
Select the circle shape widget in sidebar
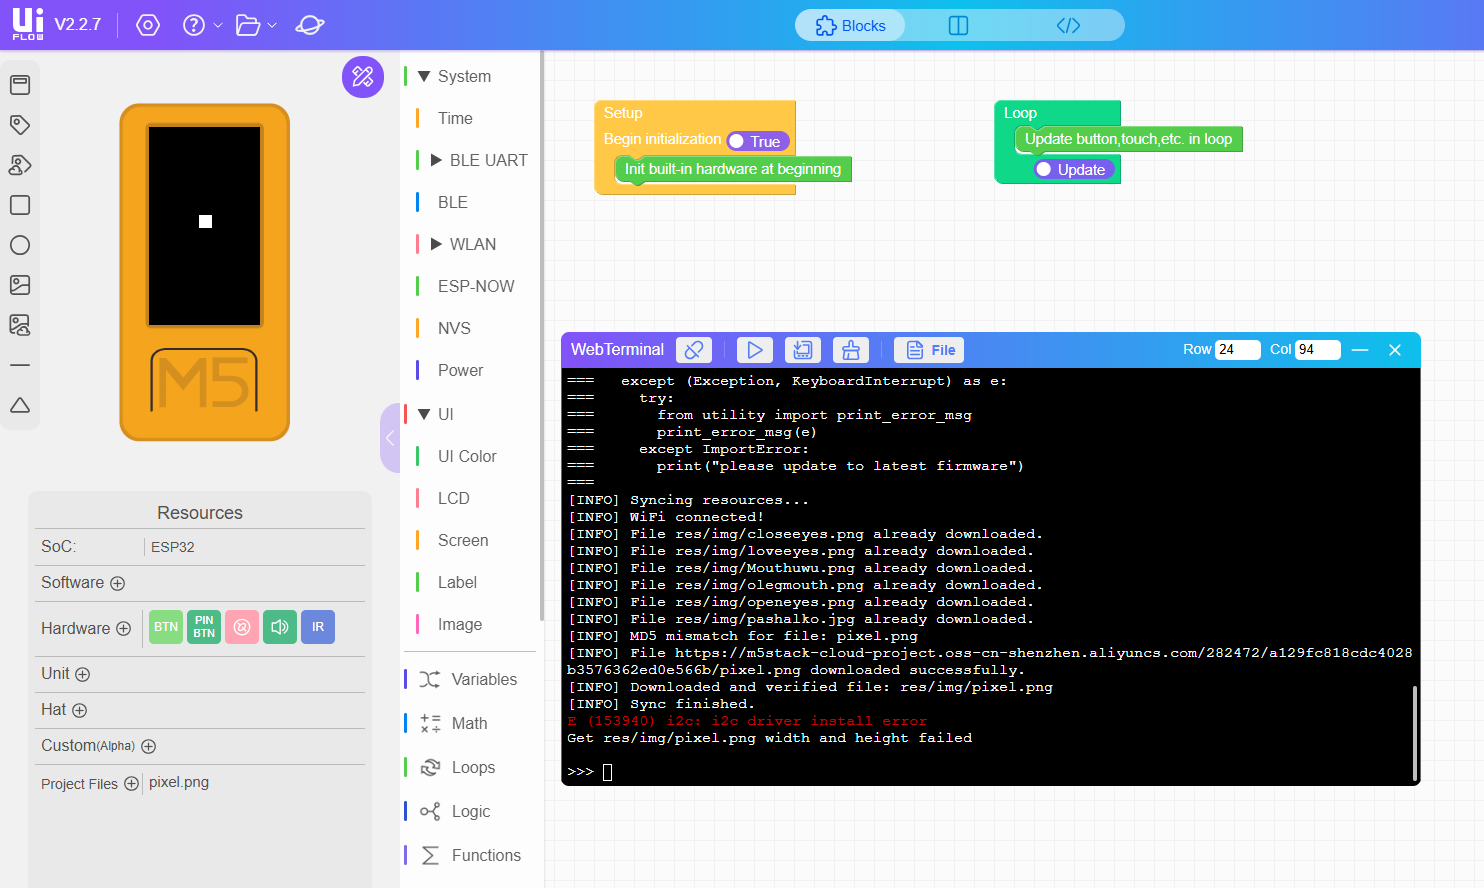tap(20, 245)
